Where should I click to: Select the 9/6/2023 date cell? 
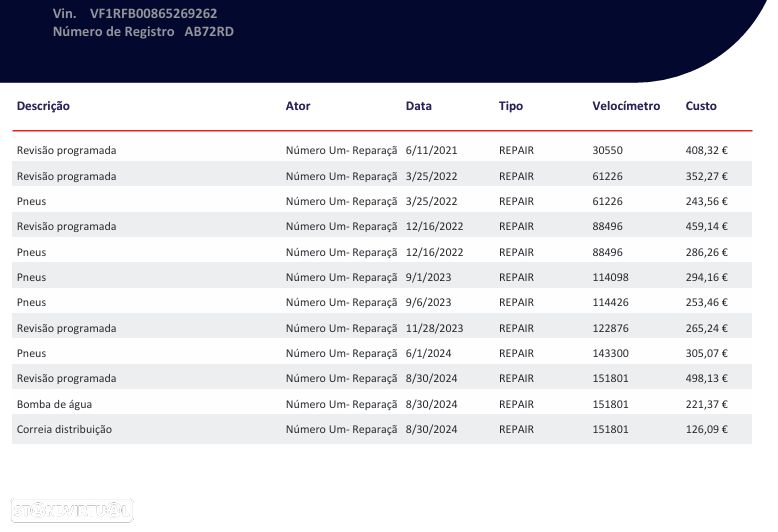[x=429, y=302]
